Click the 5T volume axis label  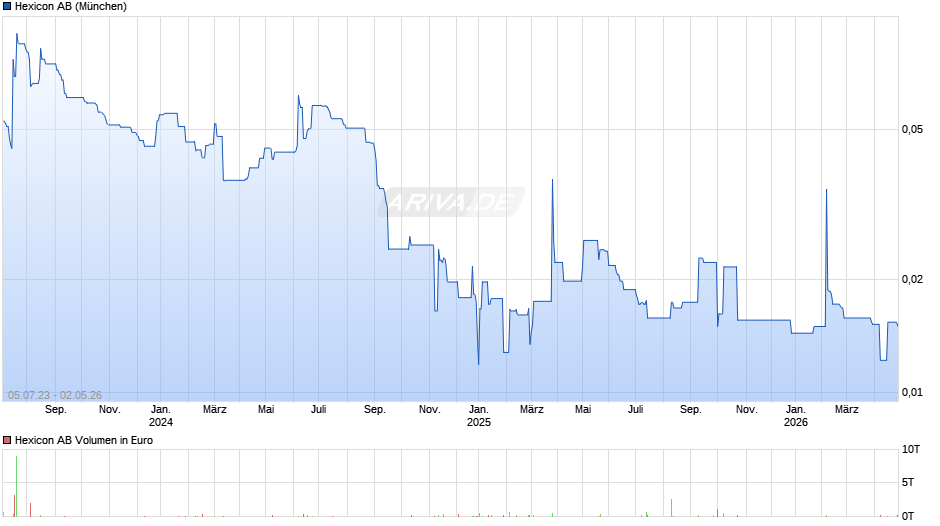(x=908, y=482)
